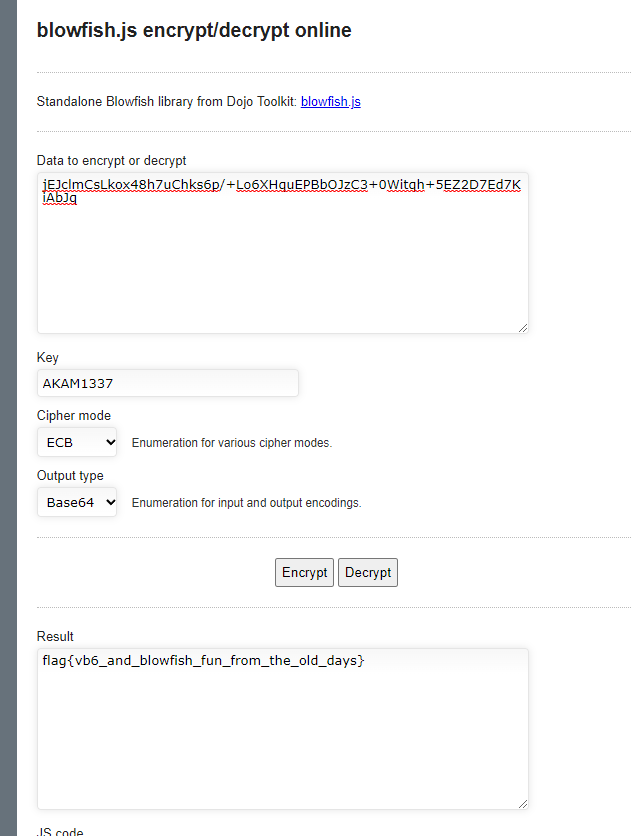
Task: Click the 'Cipher mode' label
Action: (74, 415)
